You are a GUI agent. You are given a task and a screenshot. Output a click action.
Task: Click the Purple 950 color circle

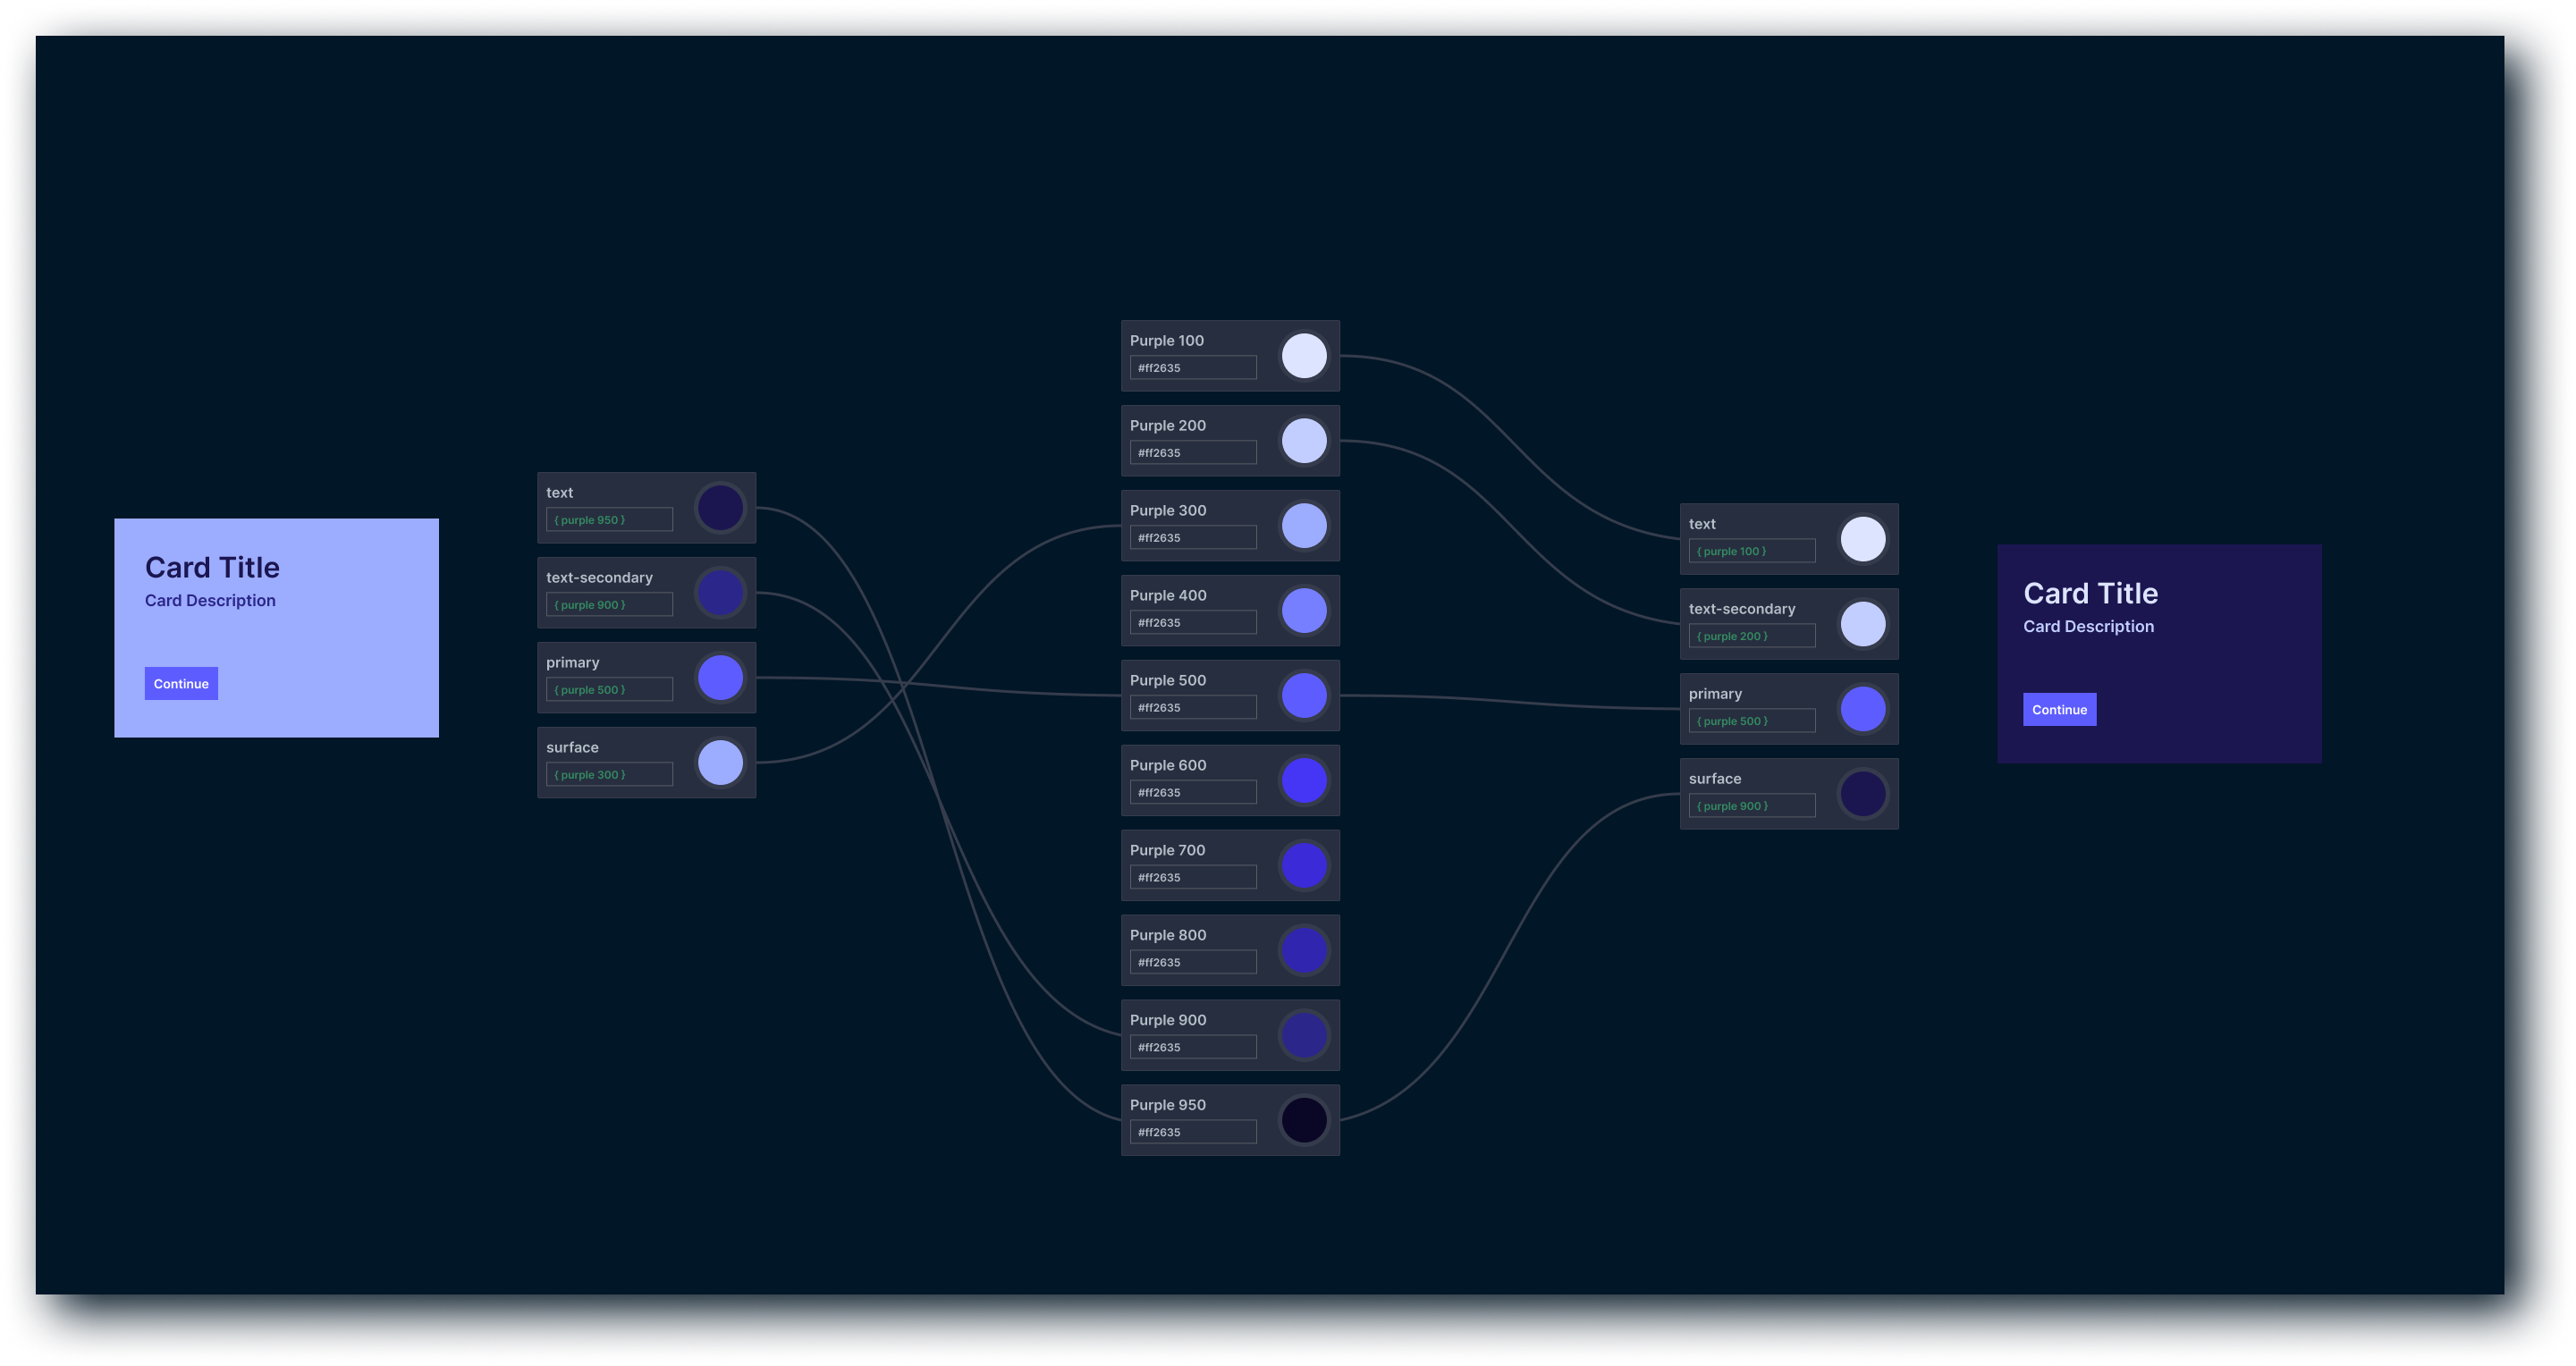click(1304, 1120)
